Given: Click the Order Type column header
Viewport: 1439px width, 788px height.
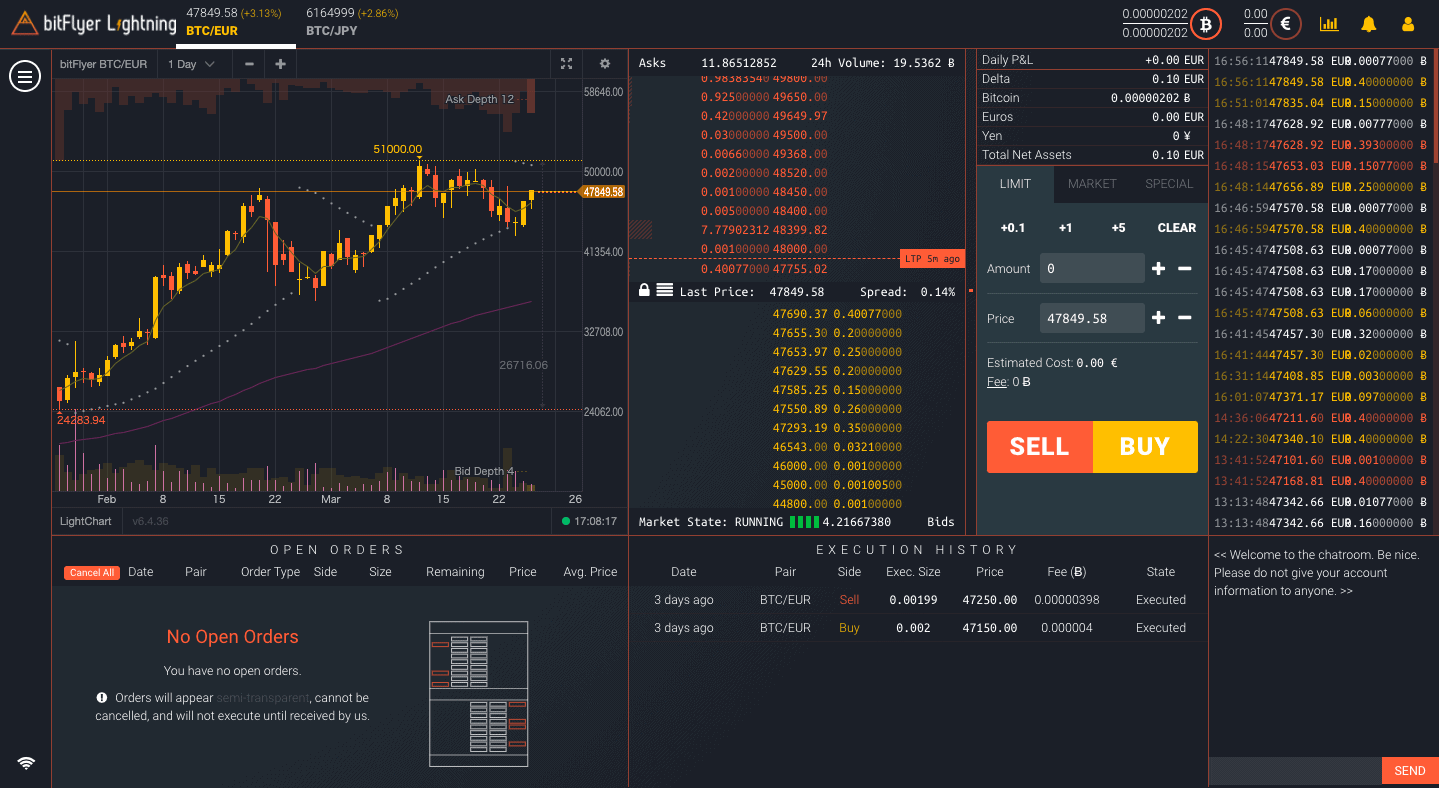Looking at the screenshot, I should click(270, 572).
